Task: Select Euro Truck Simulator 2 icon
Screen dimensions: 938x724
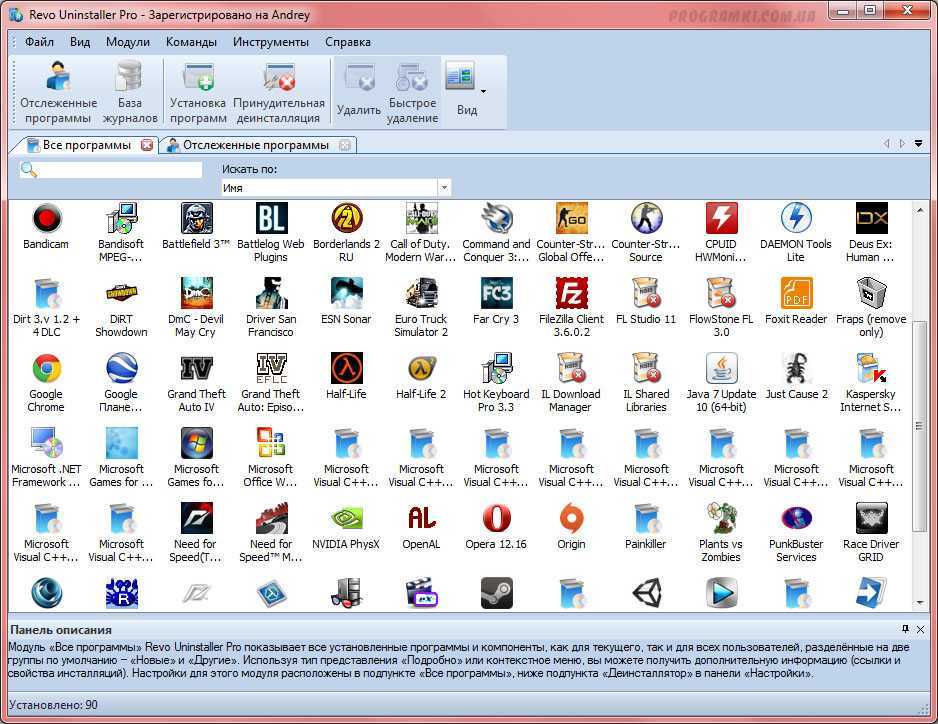Action: click(x=422, y=293)
